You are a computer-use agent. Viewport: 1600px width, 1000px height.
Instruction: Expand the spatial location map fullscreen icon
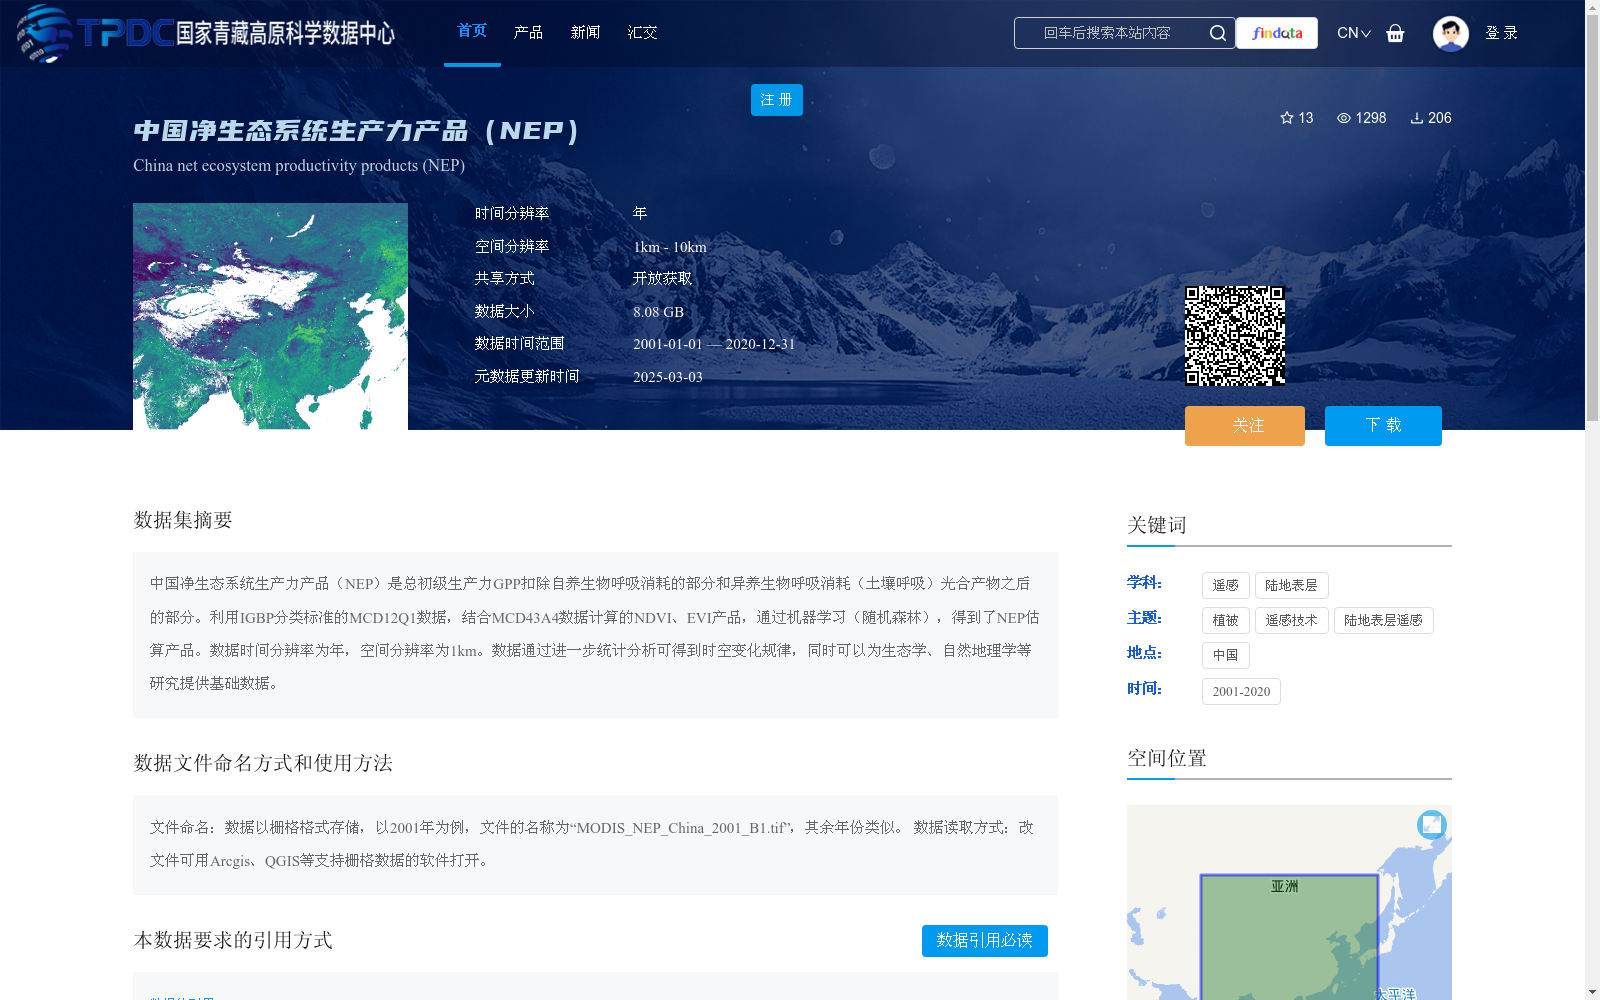point(1432,825)
